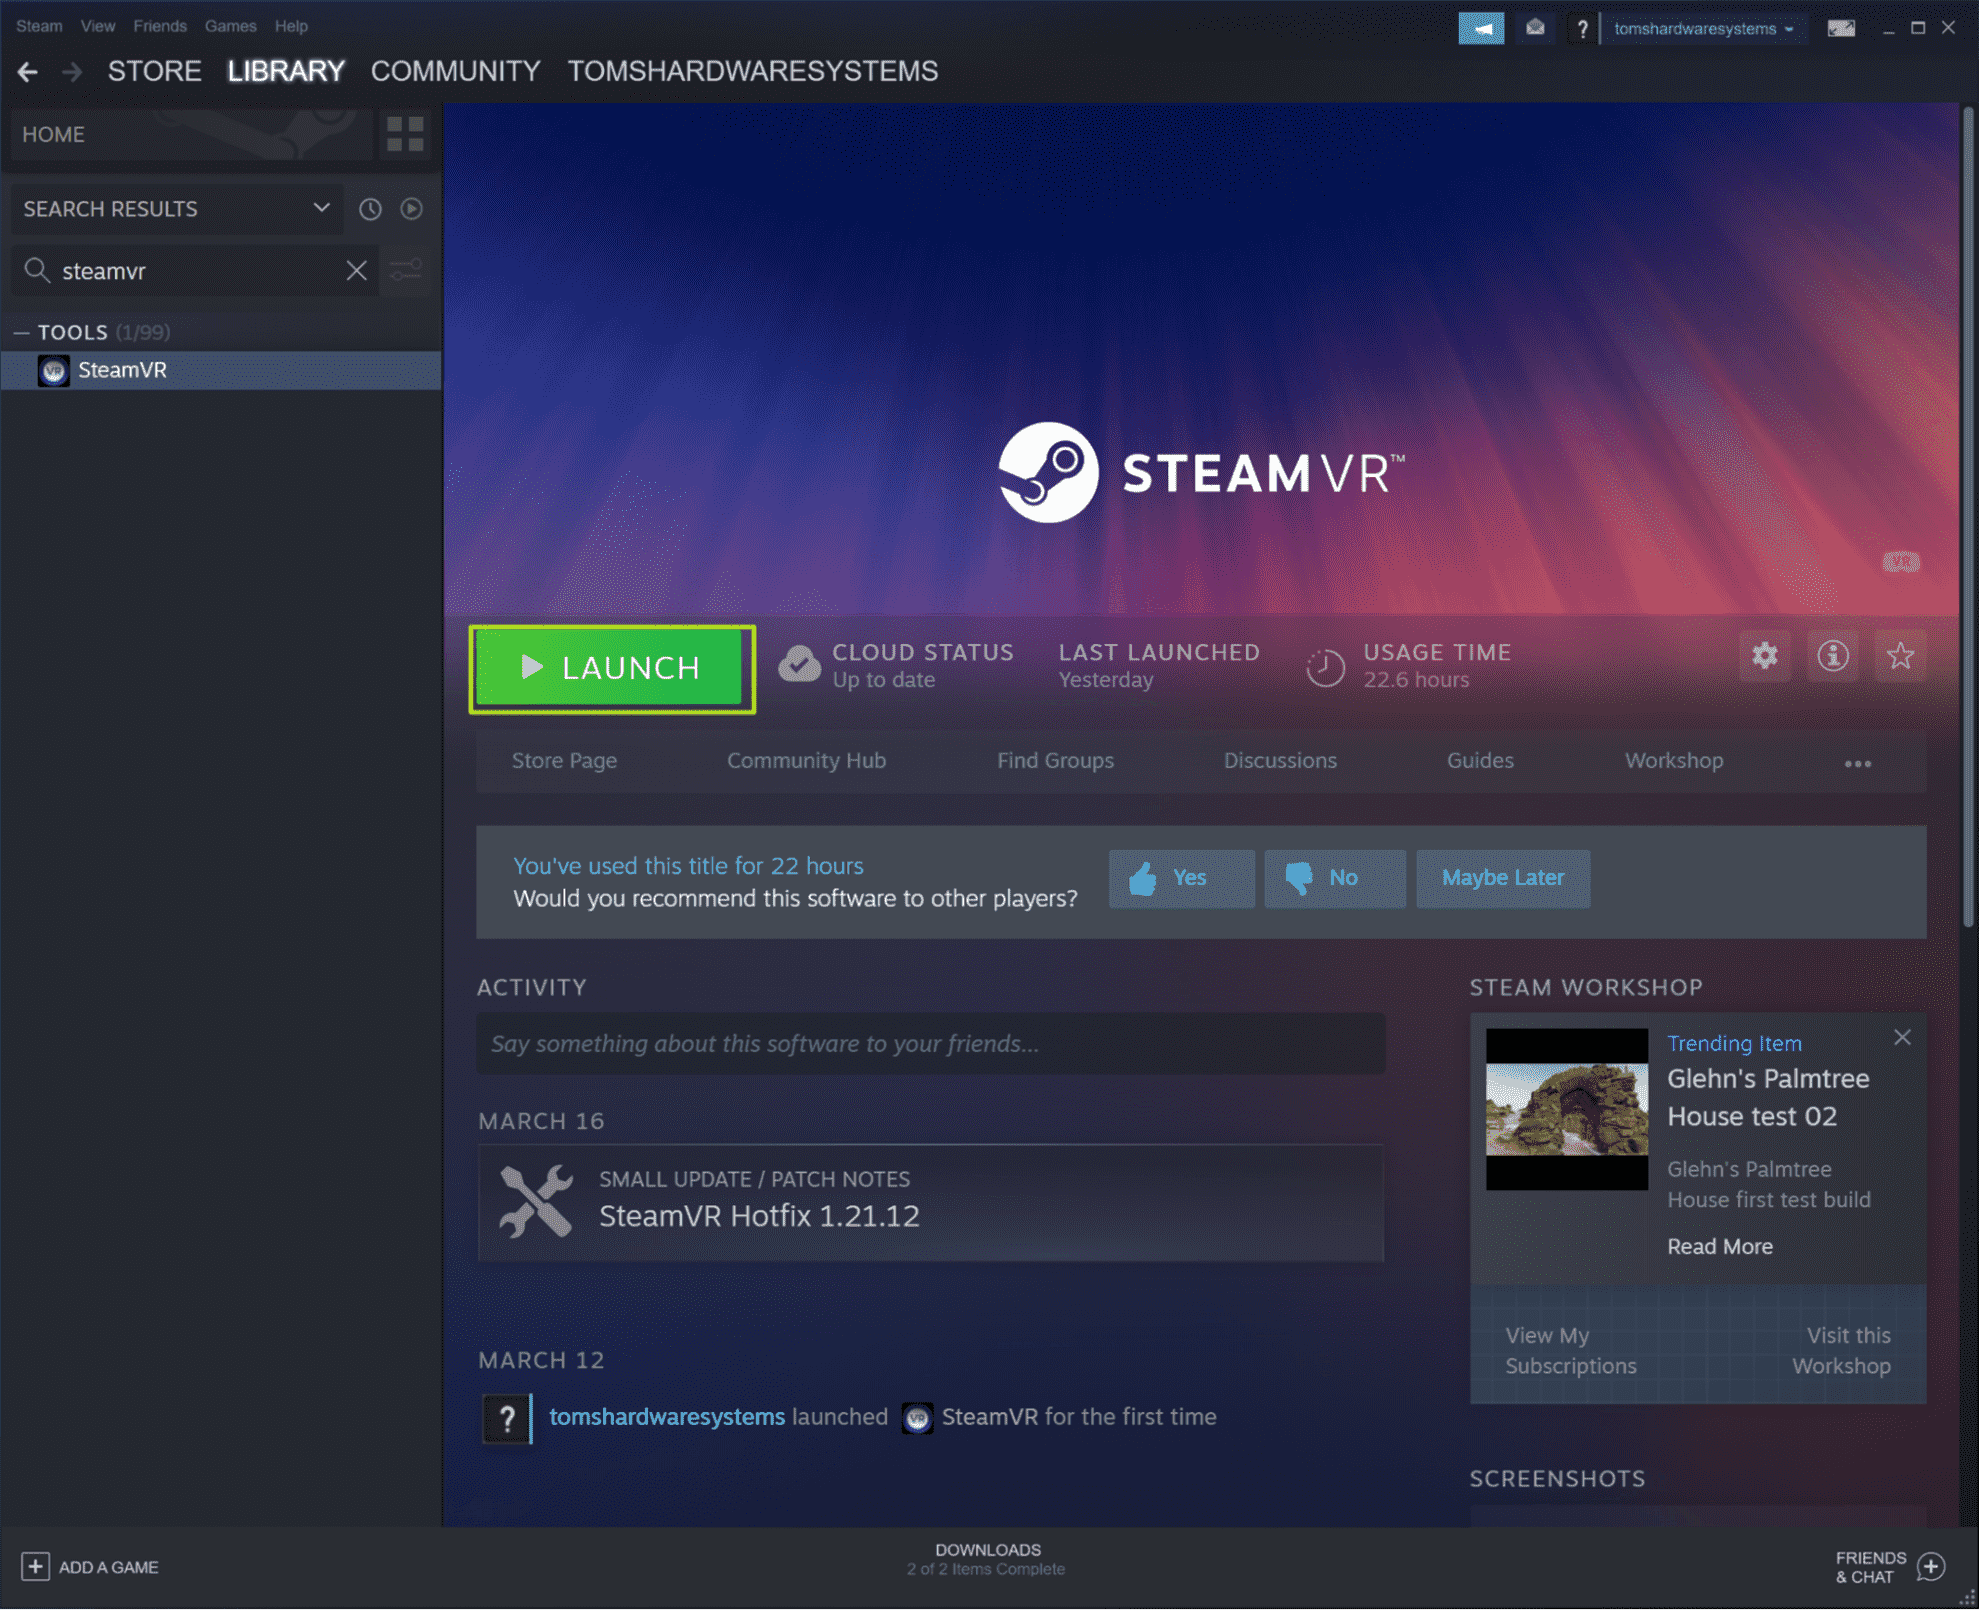Click the thumbs up Yes button
Viewport: 1979px width, 1610px height.
1181,879
